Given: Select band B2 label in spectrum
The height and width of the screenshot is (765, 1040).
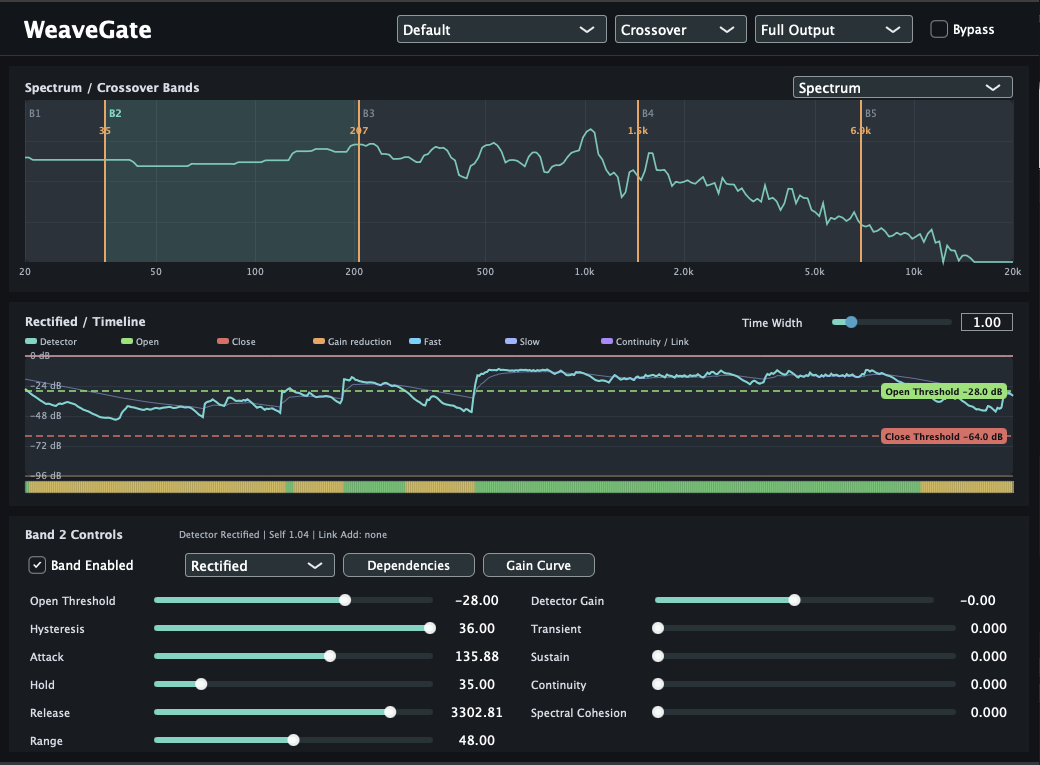Looking at the screenshot, I should click(x=115, y=113).
